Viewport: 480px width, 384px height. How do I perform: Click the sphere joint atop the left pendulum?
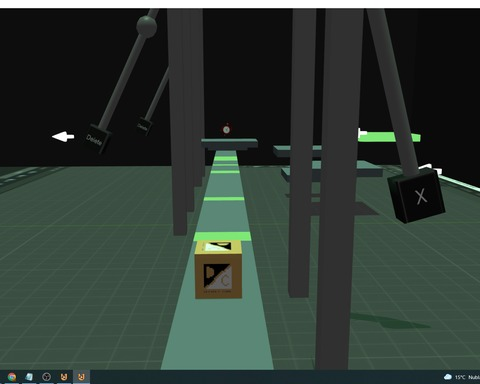[147, 26]
